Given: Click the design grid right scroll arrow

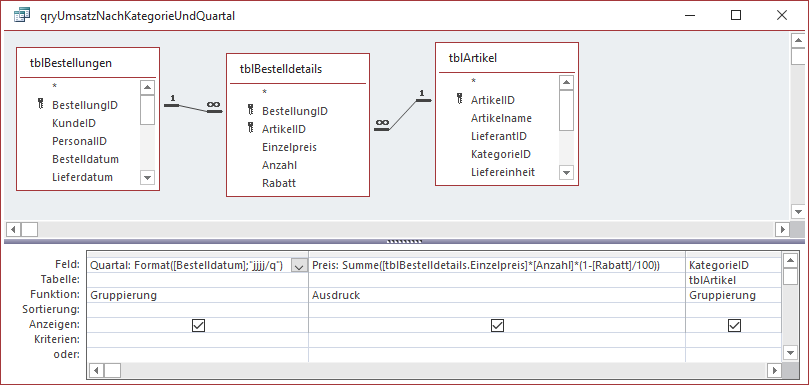Looking at the screenshot, I should pos(774,370).
